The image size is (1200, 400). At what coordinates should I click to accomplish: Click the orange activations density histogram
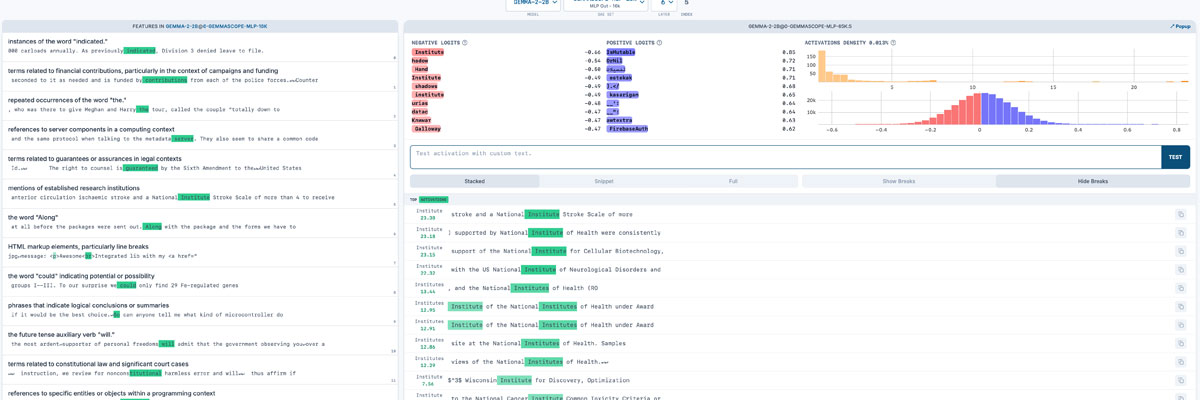click(x=1004, y=64)
